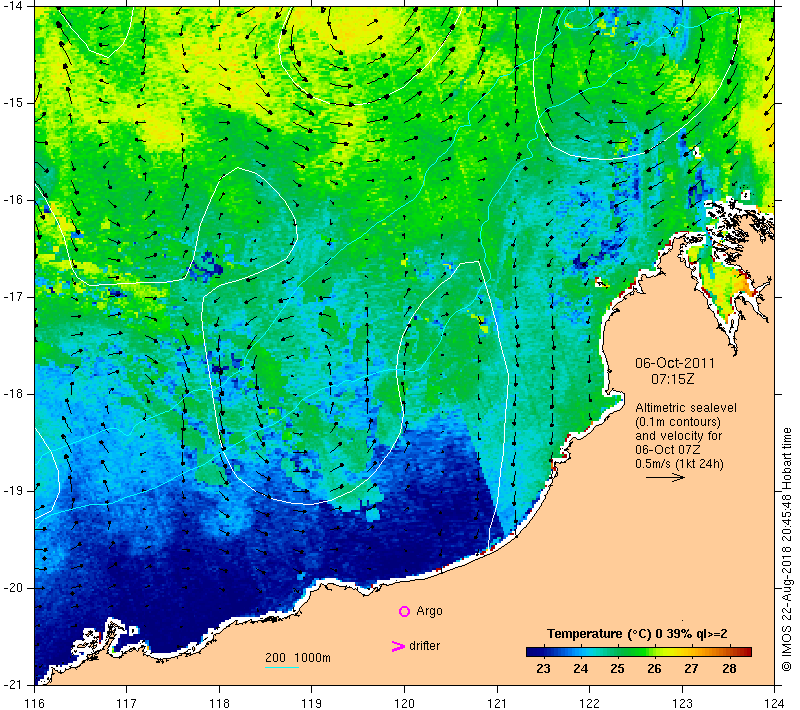The width and height of the screenshot is (800, 710).
Task: Click the 0.5m/s velocity scale arrow
Action: [665, 477]
